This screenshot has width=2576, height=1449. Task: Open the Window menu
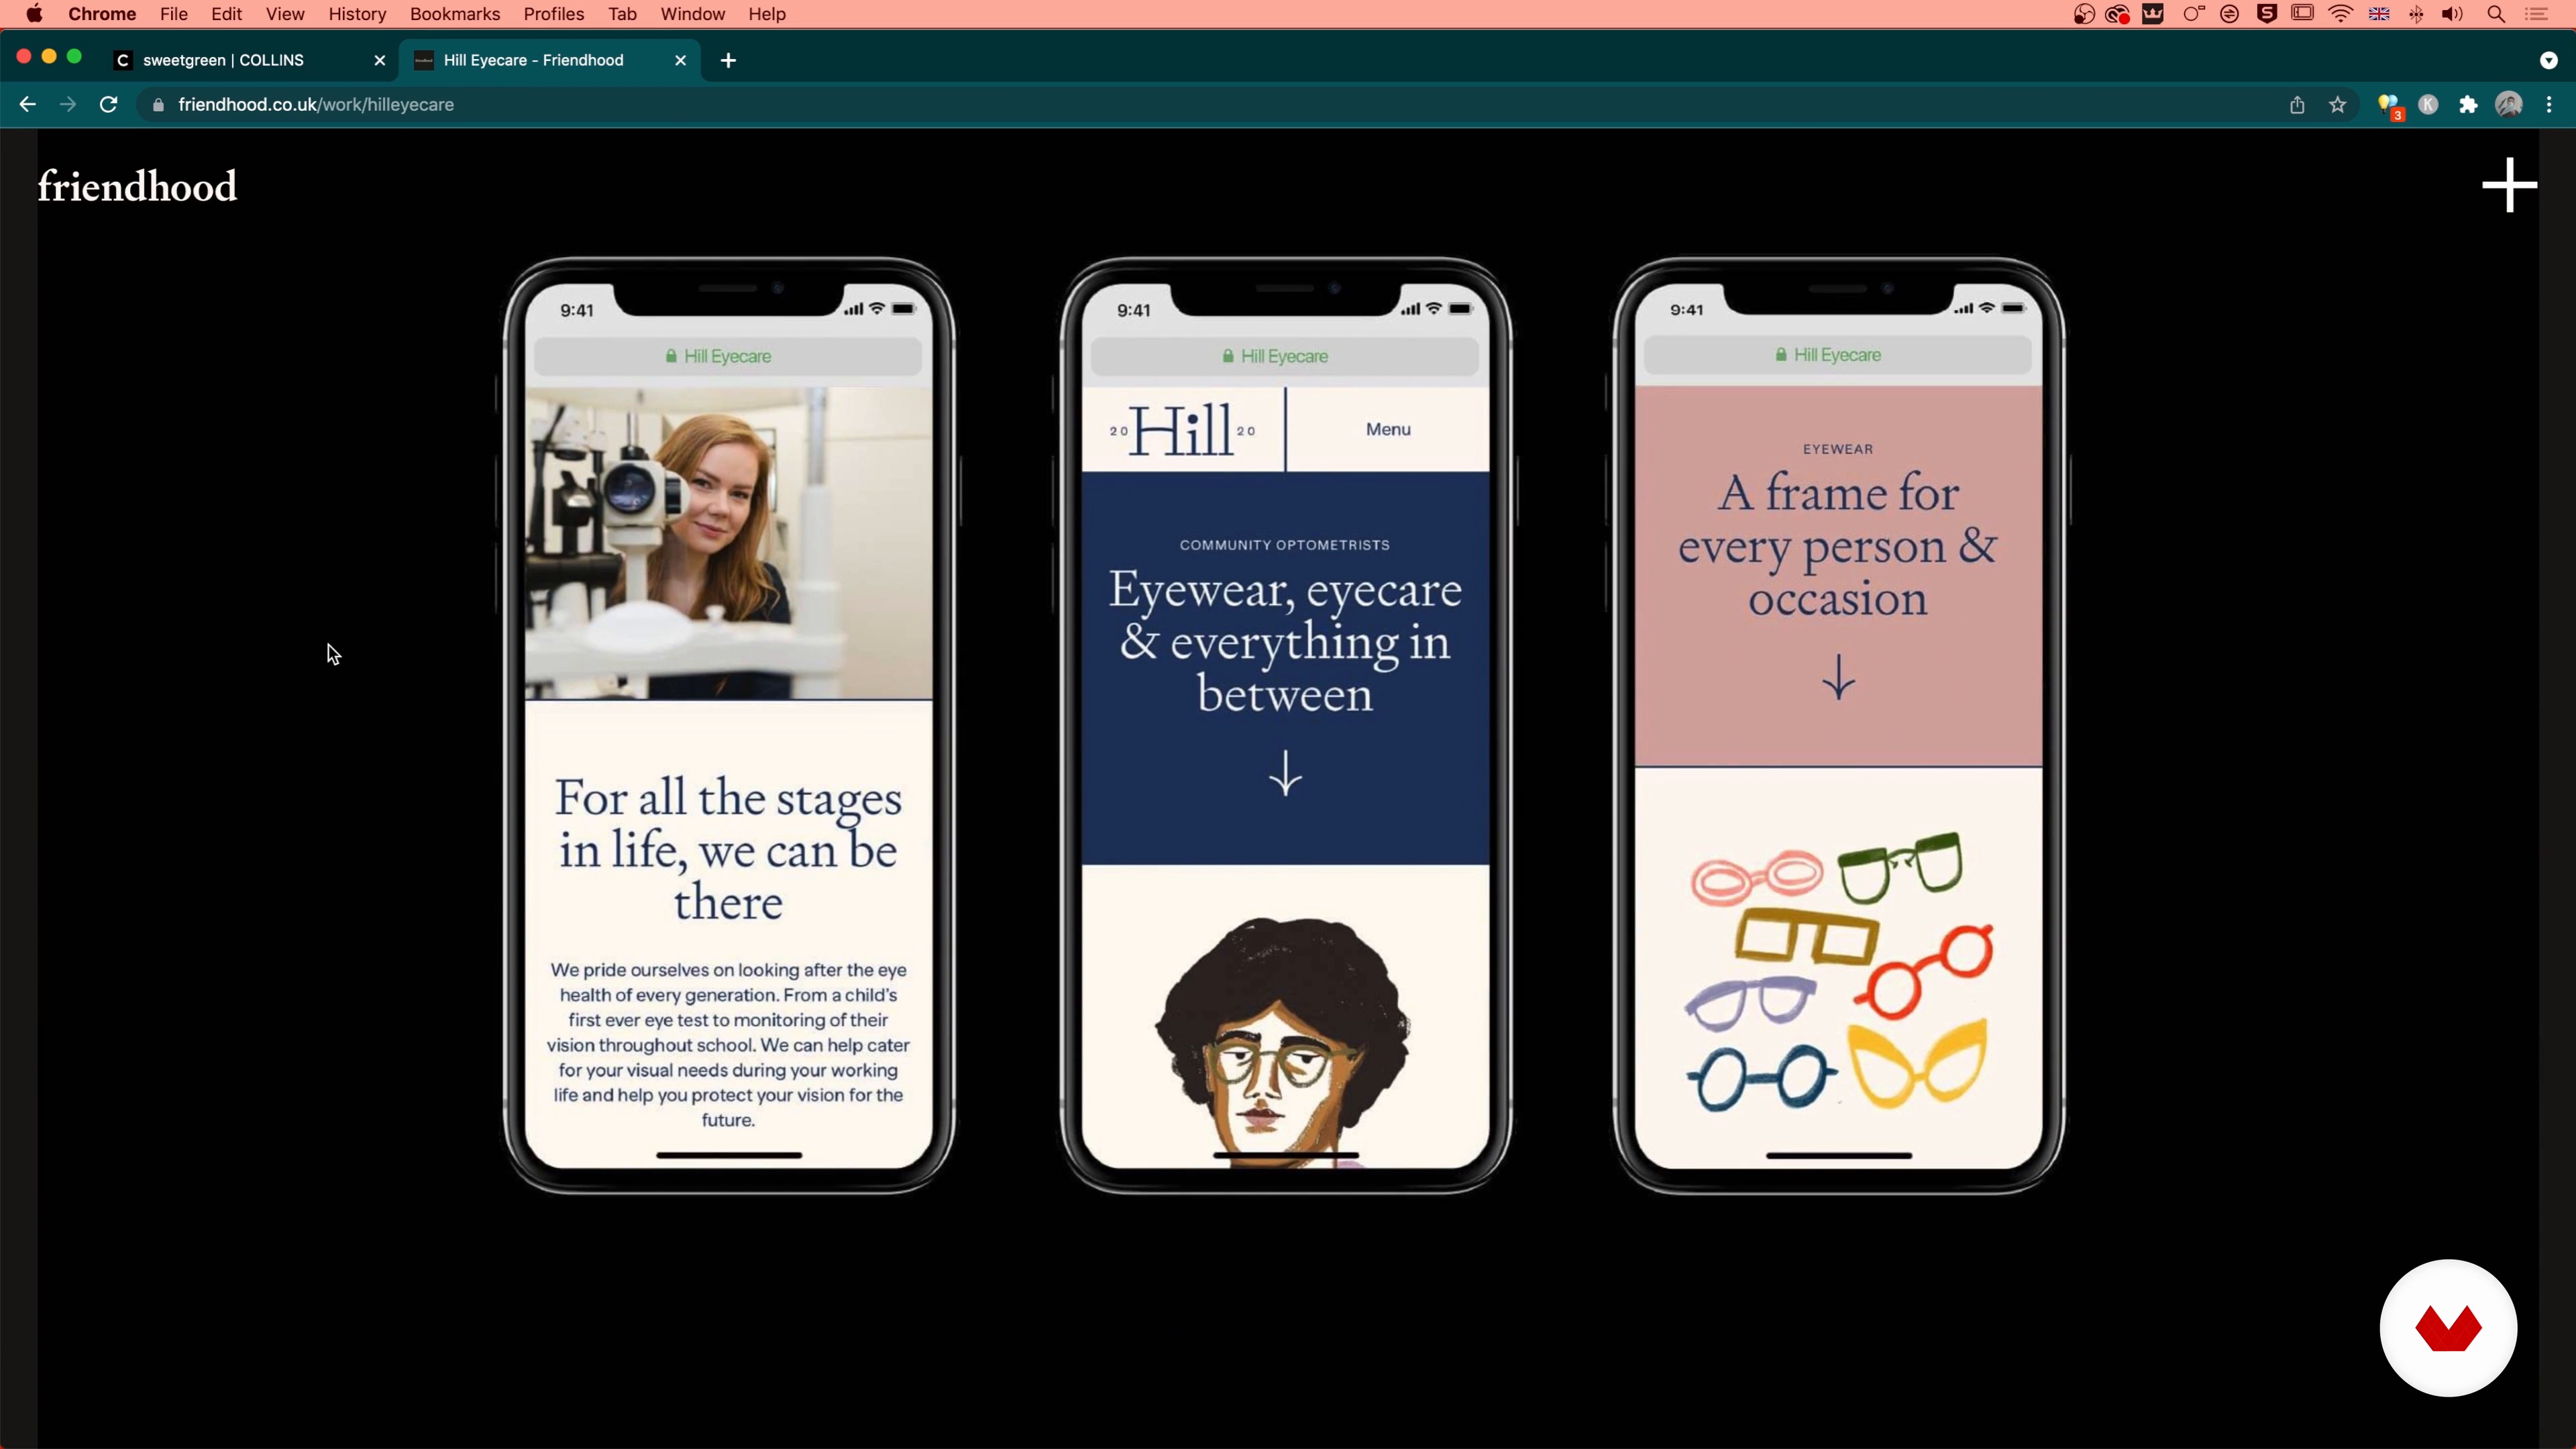693,14
